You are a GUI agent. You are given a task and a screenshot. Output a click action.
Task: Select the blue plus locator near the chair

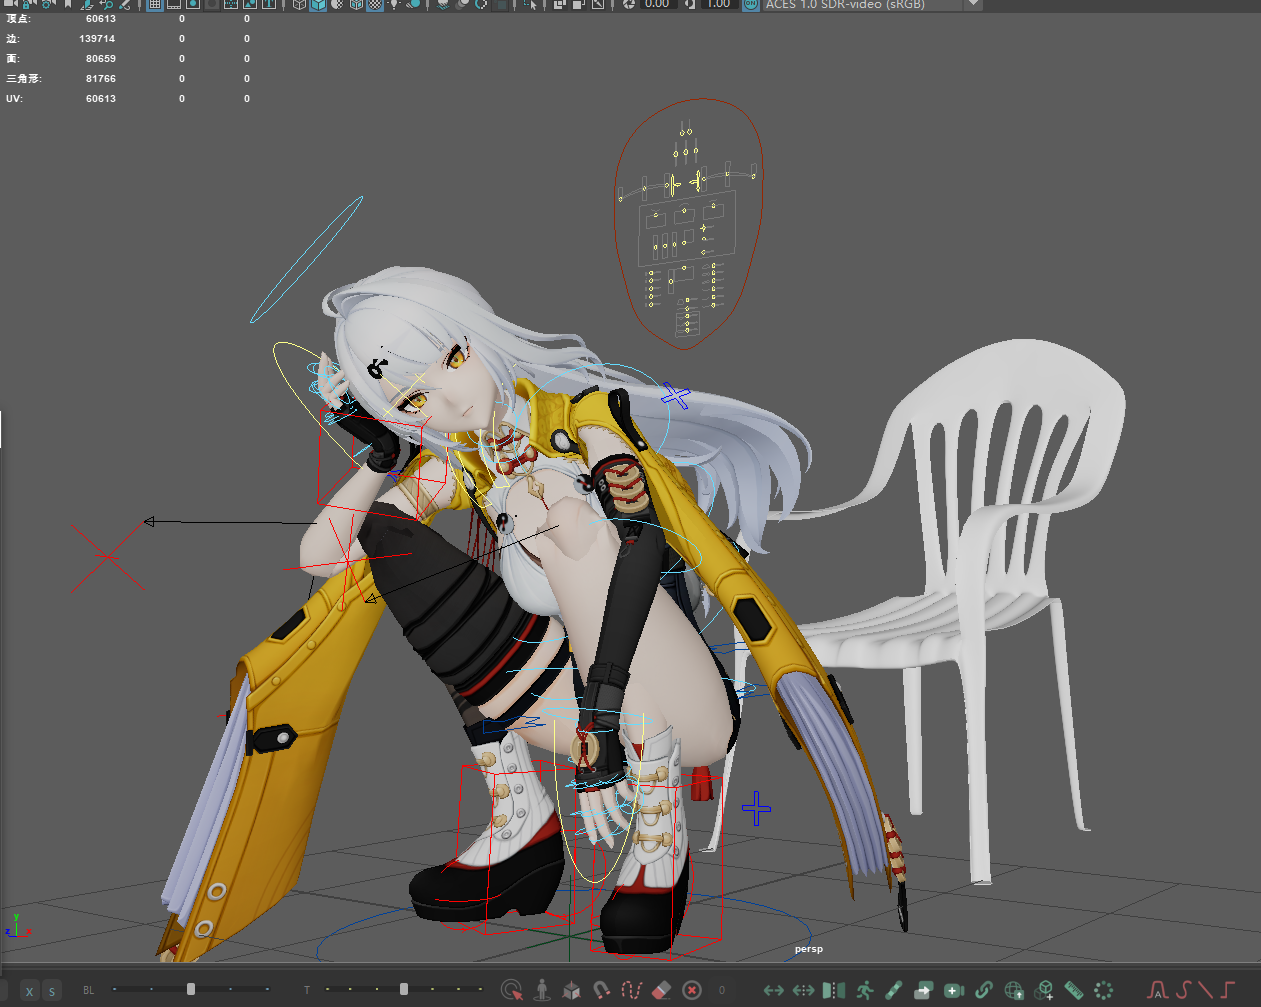[756, 808]
